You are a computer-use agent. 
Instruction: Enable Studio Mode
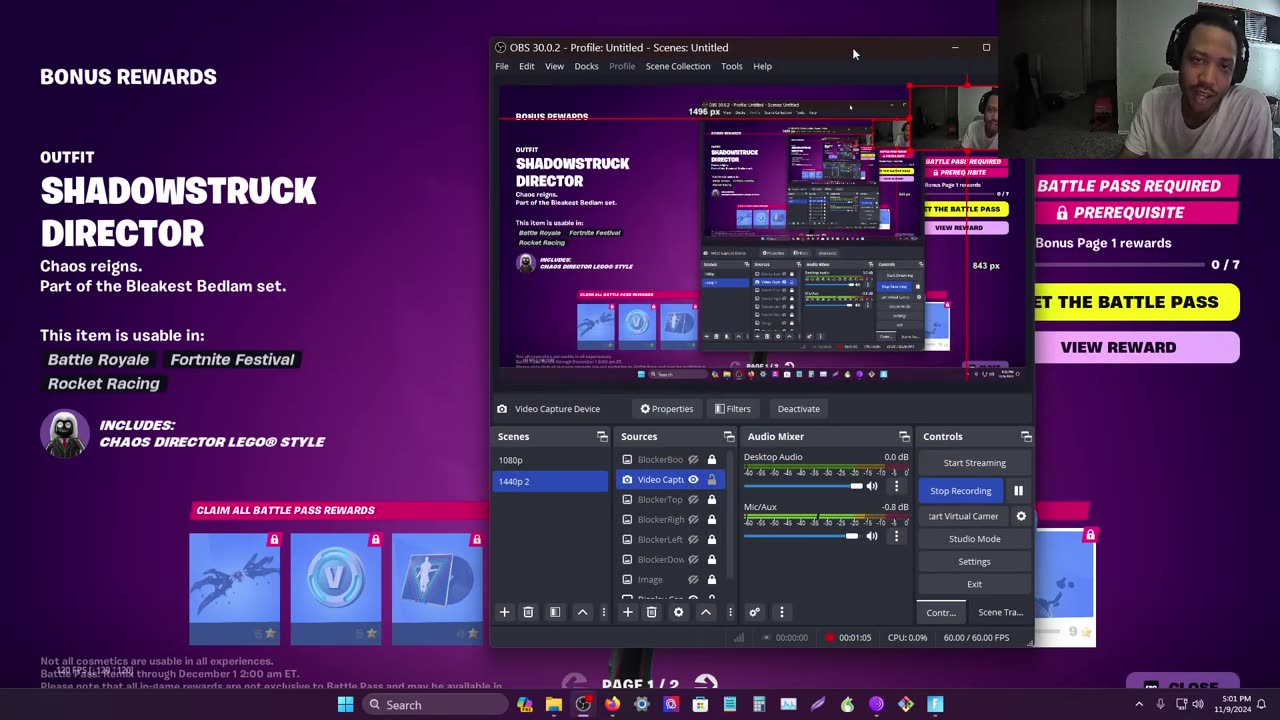coord(974,539)
